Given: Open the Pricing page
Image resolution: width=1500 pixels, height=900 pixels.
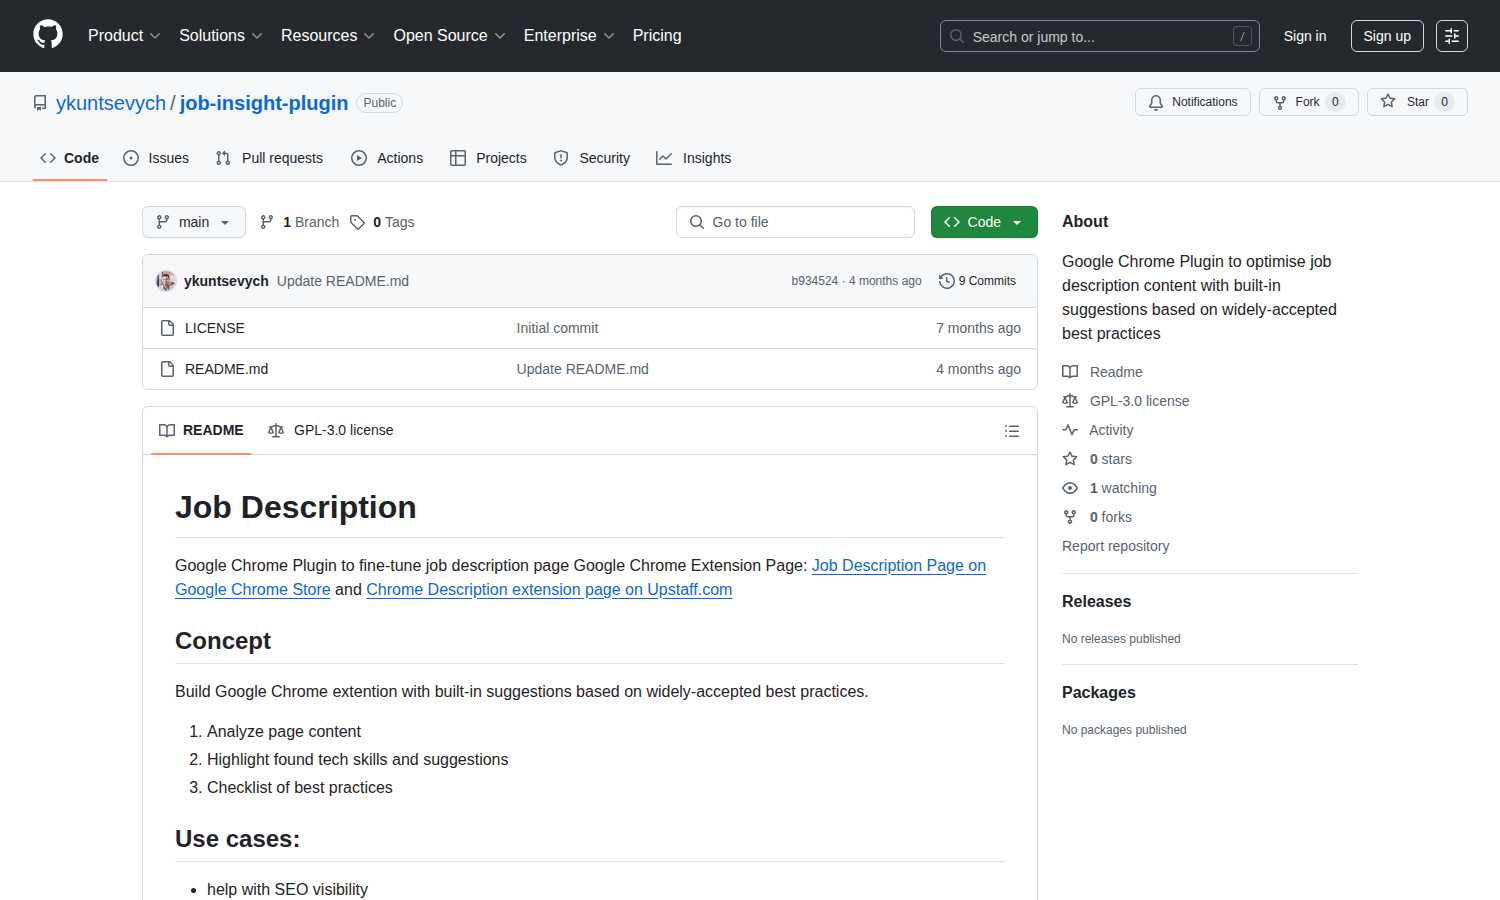Looking at the screenshot, I should (x=657, y=35).
